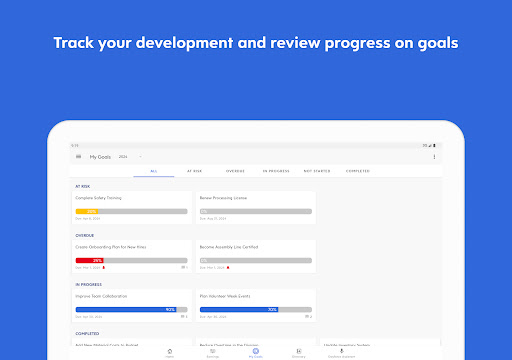Open comments on Improve Team Collaboration card
The width and height of the screenshot is (512, 360).
(x=184, y=316)
